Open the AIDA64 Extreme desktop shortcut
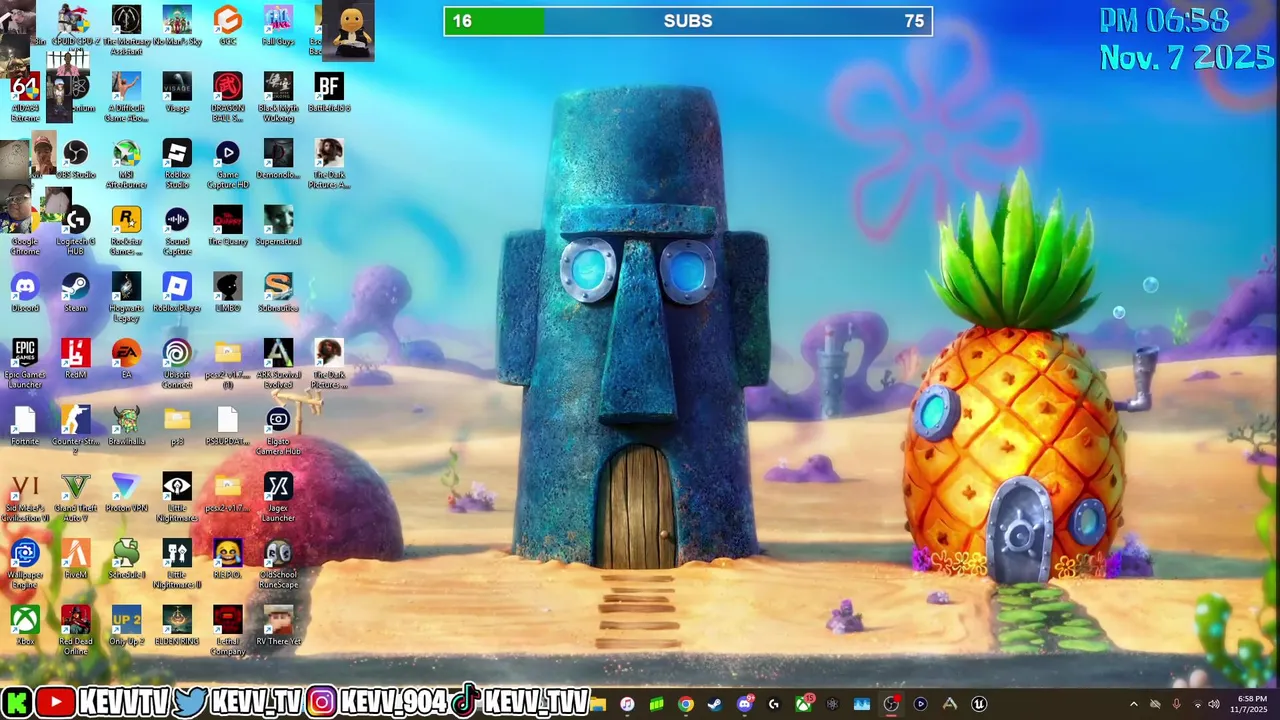Image resolution: width=1280 pixels, height=720 pixels. pos(25,96)
